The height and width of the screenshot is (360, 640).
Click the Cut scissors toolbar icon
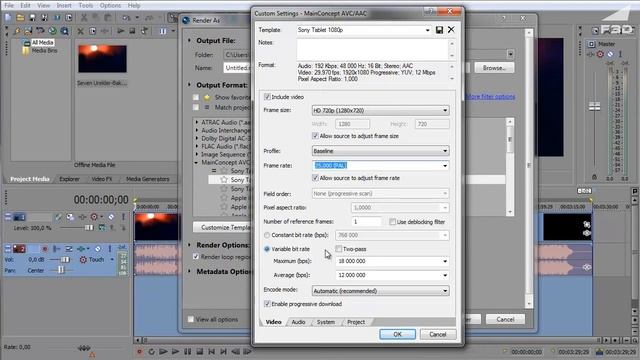84,18
